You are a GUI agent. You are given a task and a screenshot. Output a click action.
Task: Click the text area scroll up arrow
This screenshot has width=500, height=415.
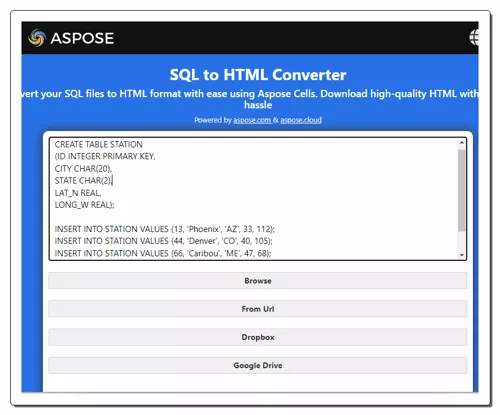pos(462,143)
